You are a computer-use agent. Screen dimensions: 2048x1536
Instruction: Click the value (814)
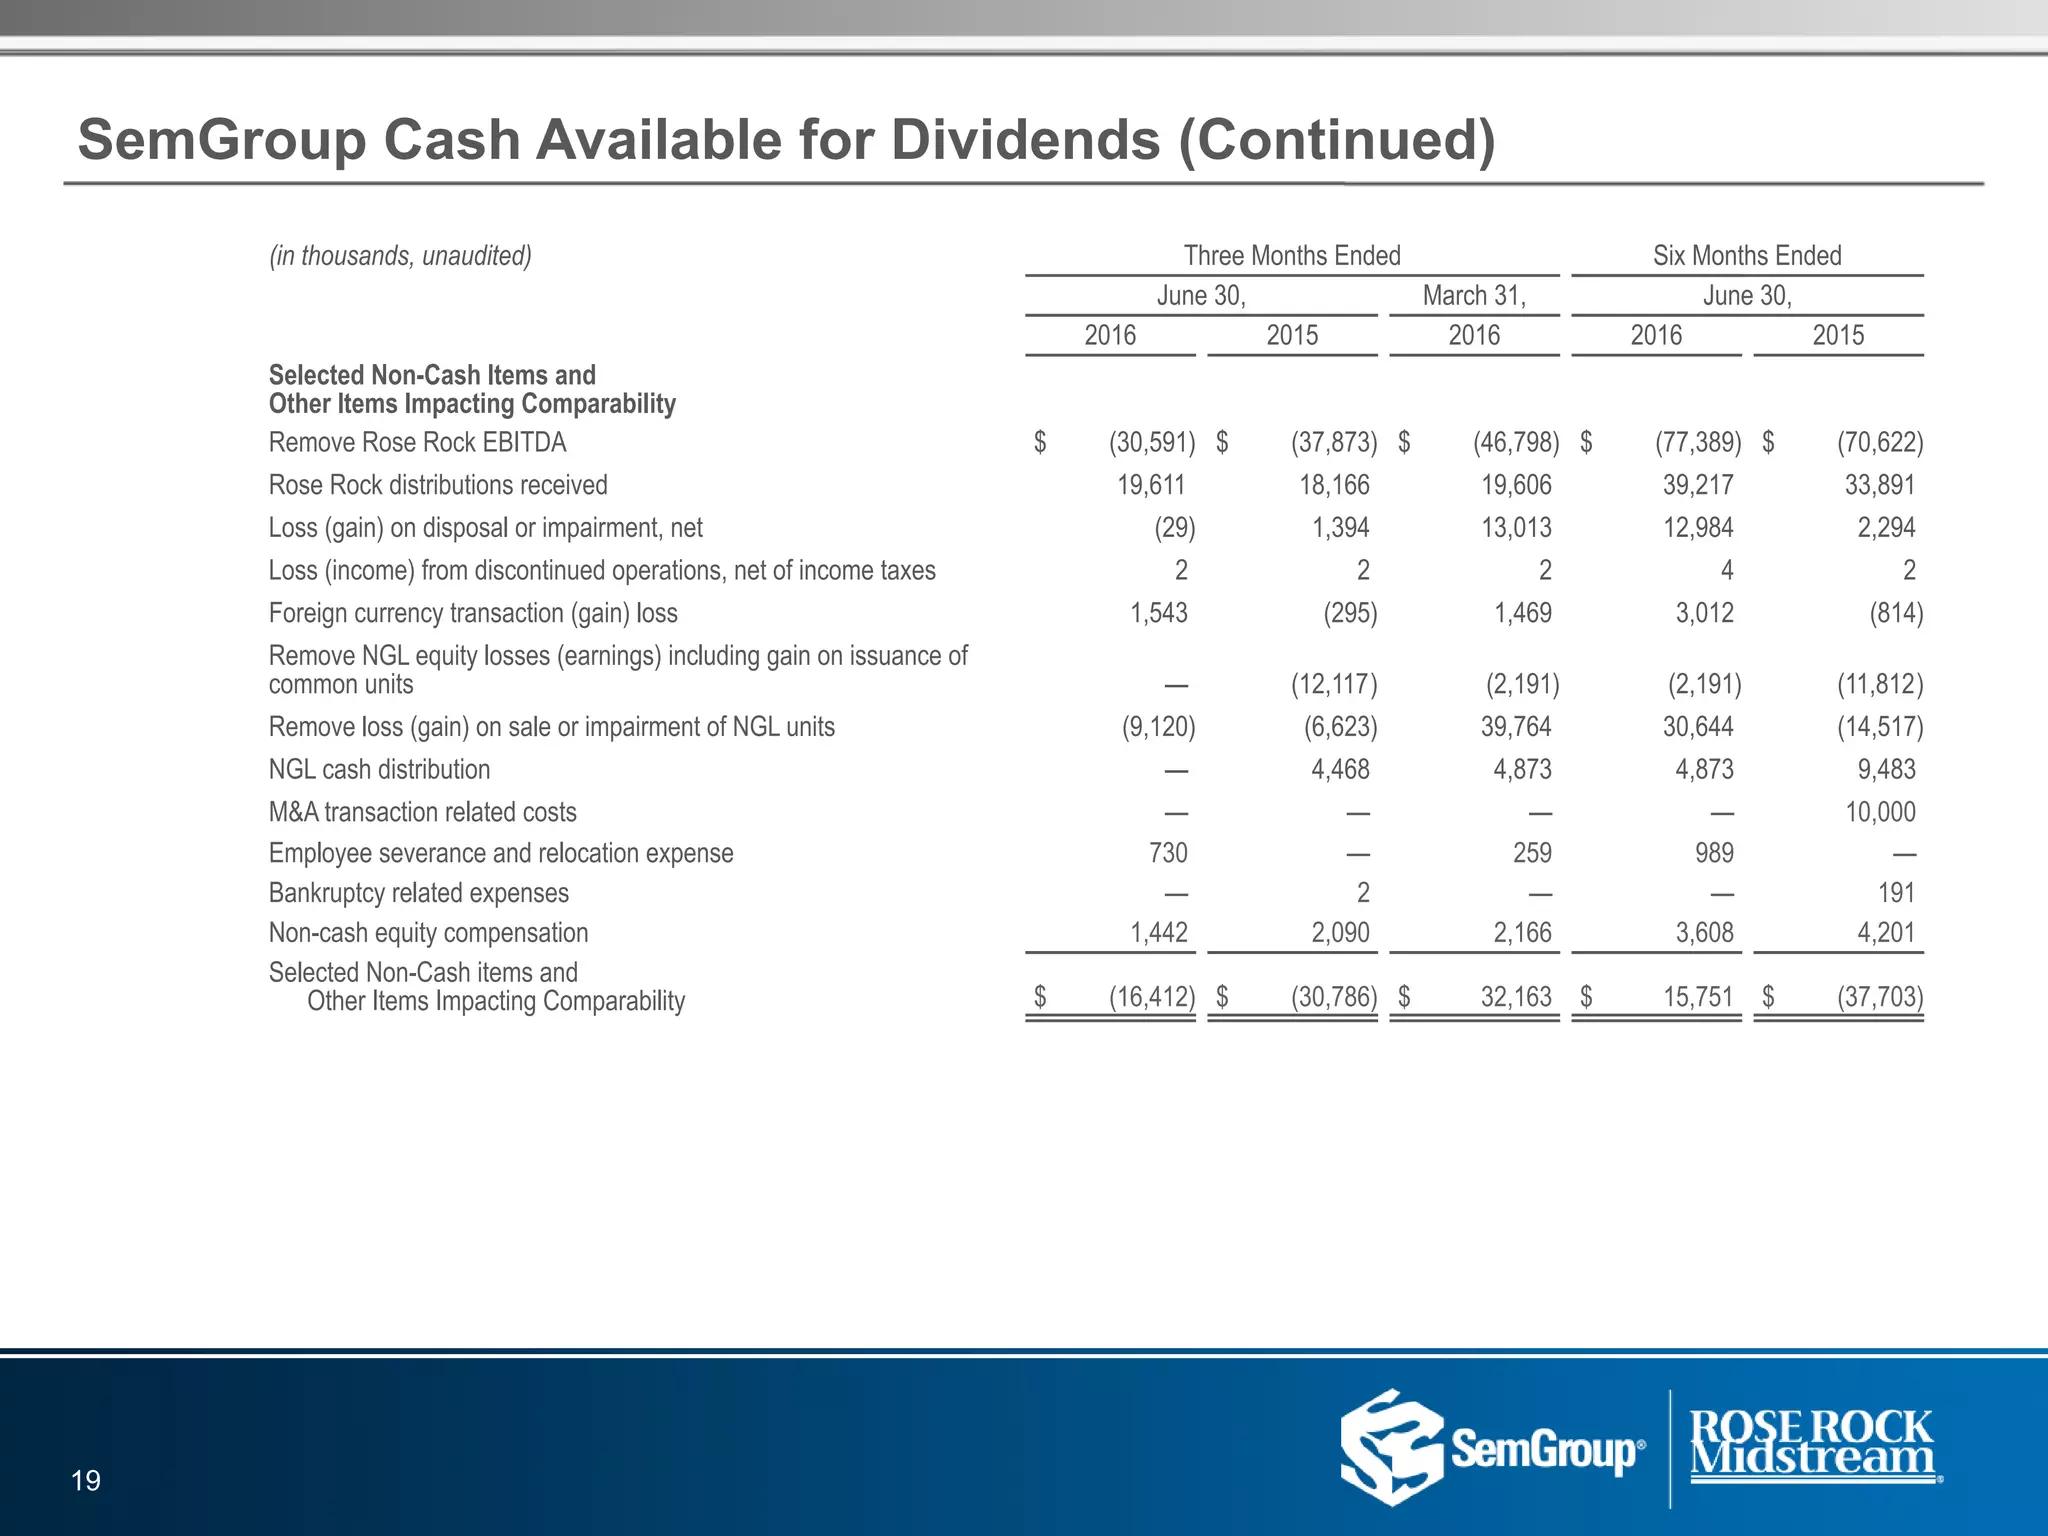point(1897,613)
